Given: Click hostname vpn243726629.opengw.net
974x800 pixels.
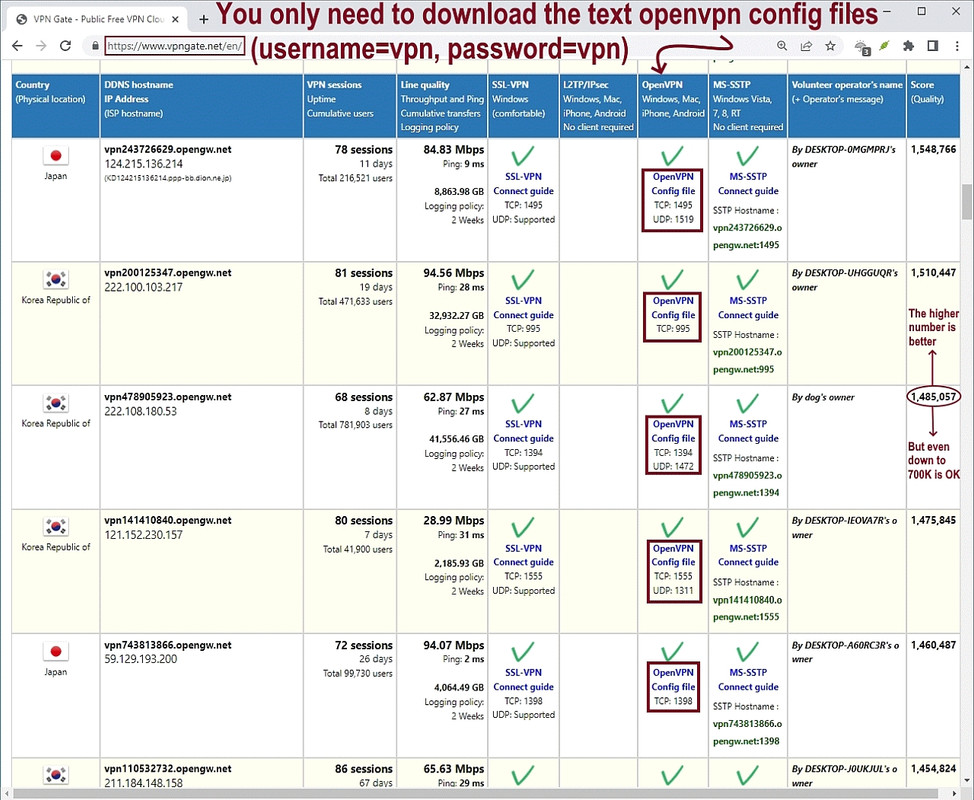Looking at the screenshot, I should pyautogui.click(x=168, y=149).
